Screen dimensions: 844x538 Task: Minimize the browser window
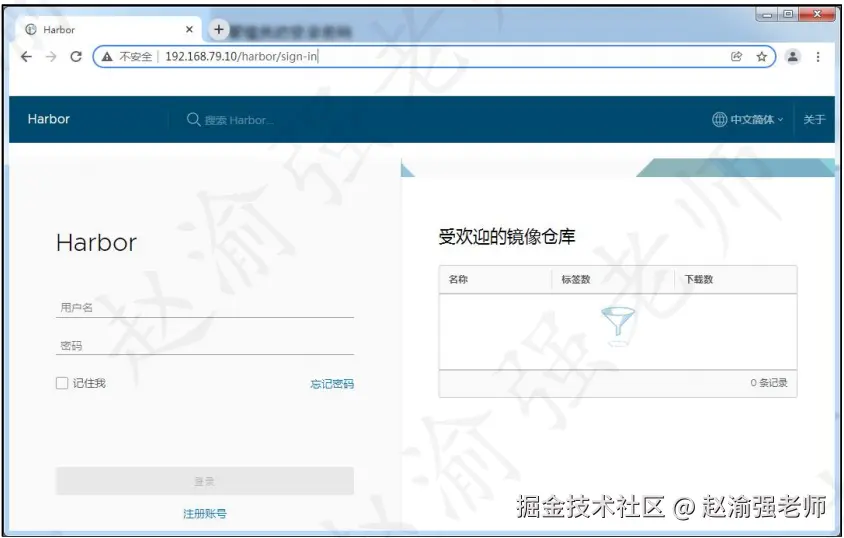click(766, 15)
